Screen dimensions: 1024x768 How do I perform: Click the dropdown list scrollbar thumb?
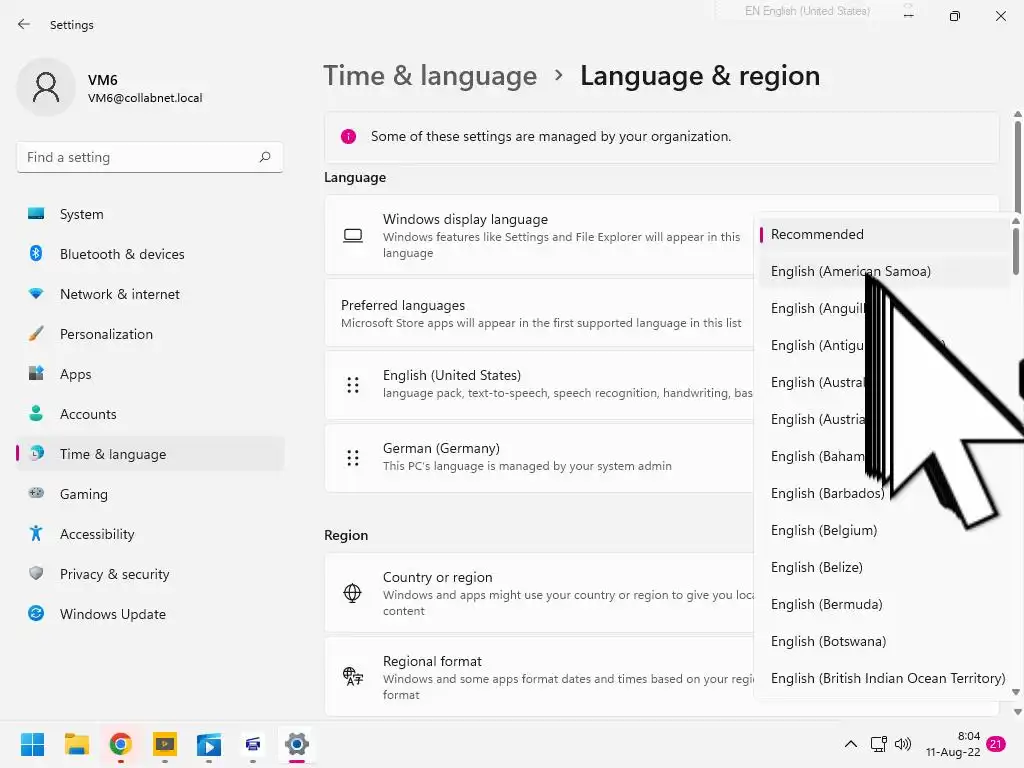(1016, 250)
